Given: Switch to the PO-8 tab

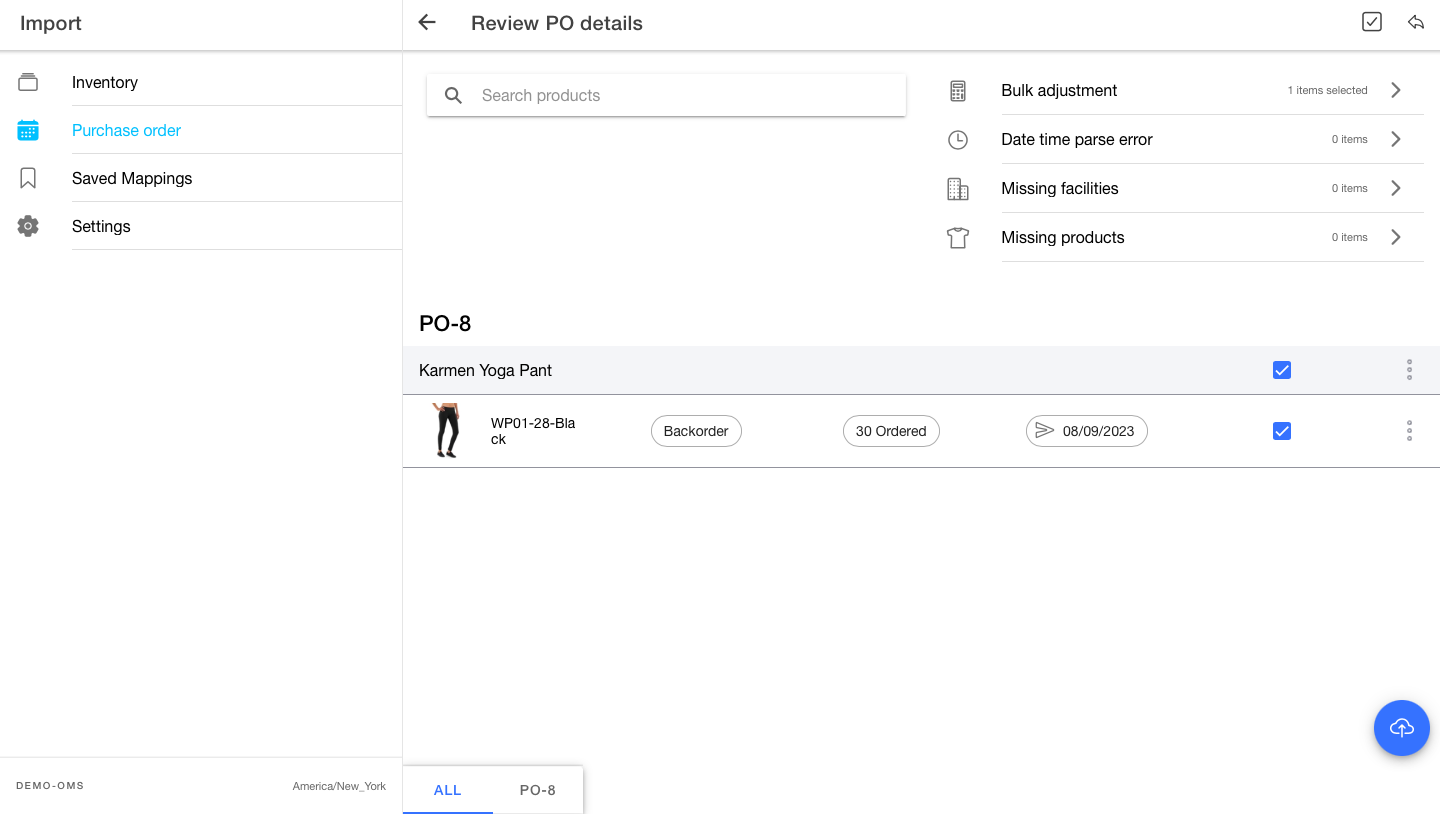Looking at the screenshot, I should pos(537,790).
